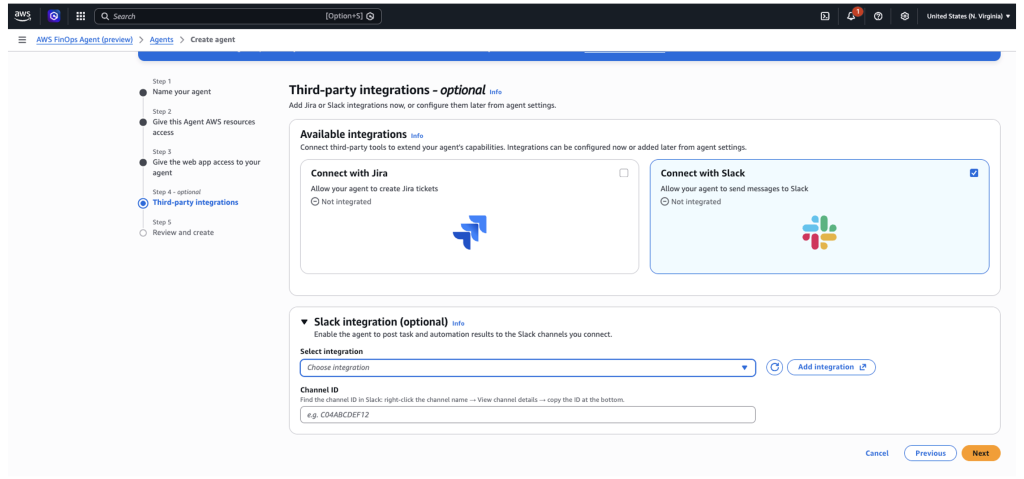1024x479 pixels.
Task: Check the Connect with Jira checkbox
Action: tap(624, 173)
